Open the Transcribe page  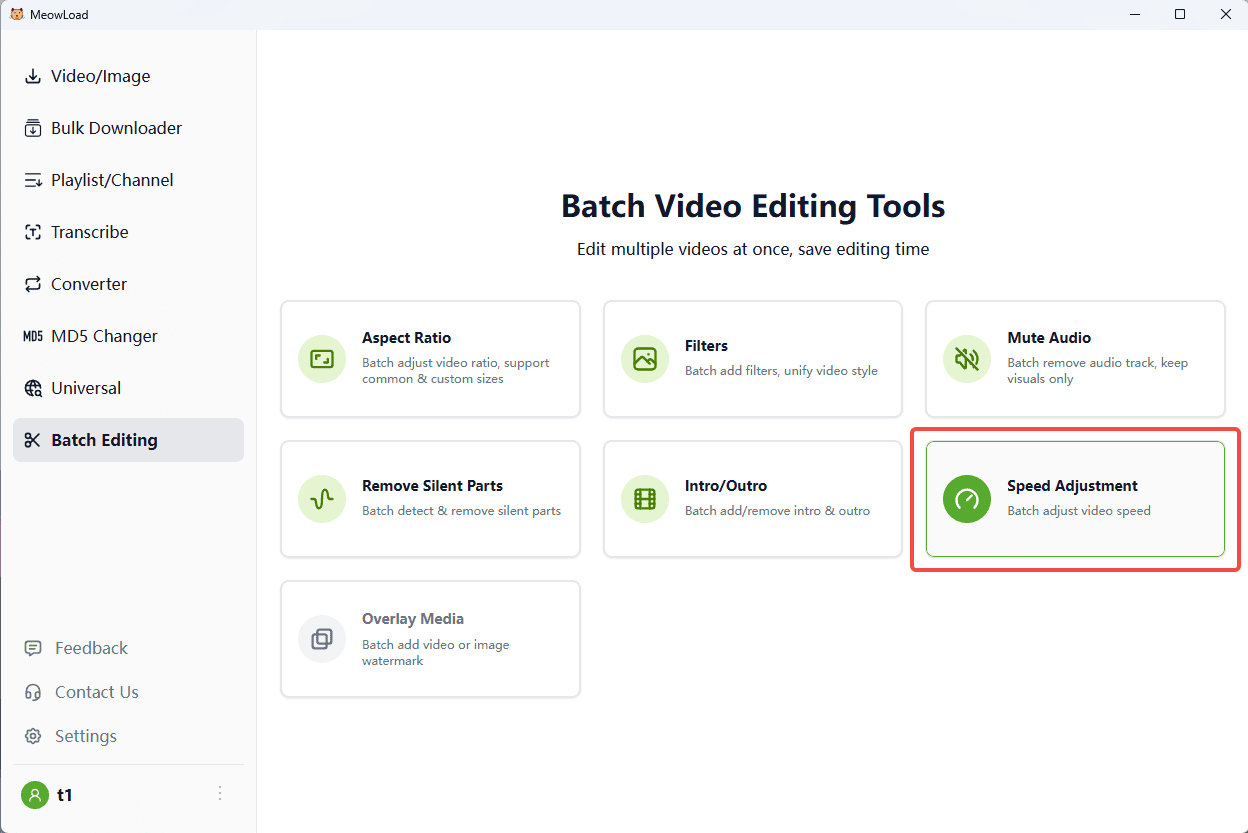(89, 232)
